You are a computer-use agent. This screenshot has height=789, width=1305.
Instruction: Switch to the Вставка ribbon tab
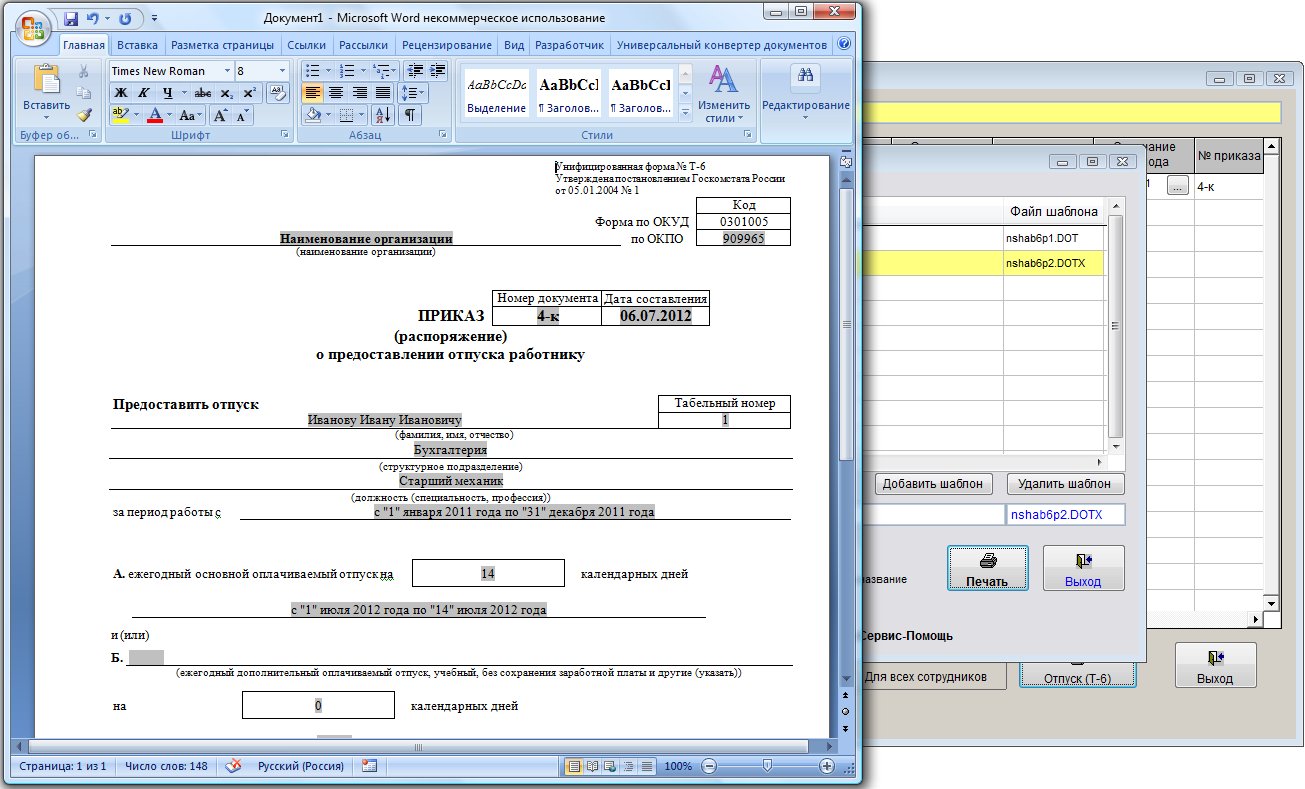[x=137, y=45]
